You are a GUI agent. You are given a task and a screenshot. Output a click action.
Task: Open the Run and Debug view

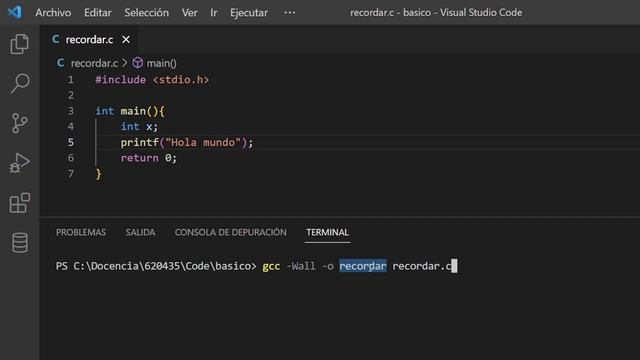point(19,163)
